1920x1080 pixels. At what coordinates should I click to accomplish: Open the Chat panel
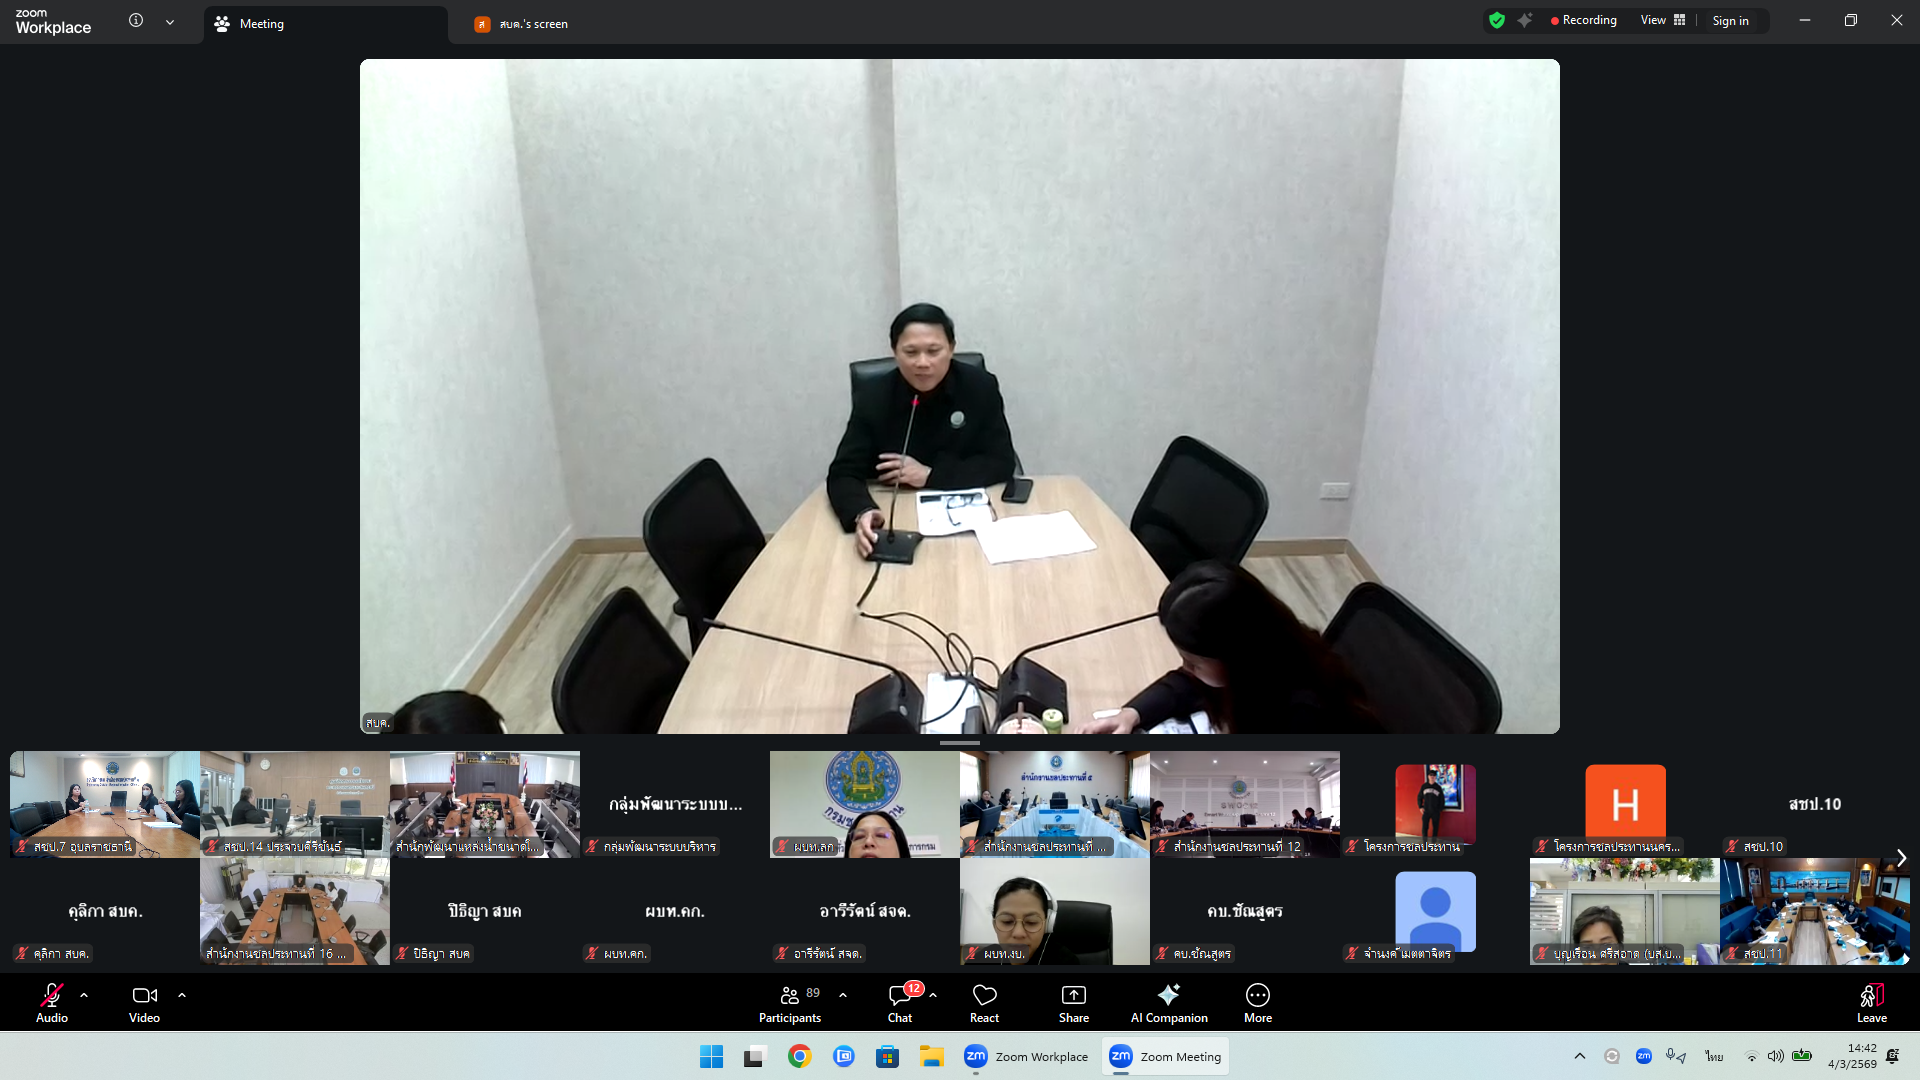point(899,1003)
